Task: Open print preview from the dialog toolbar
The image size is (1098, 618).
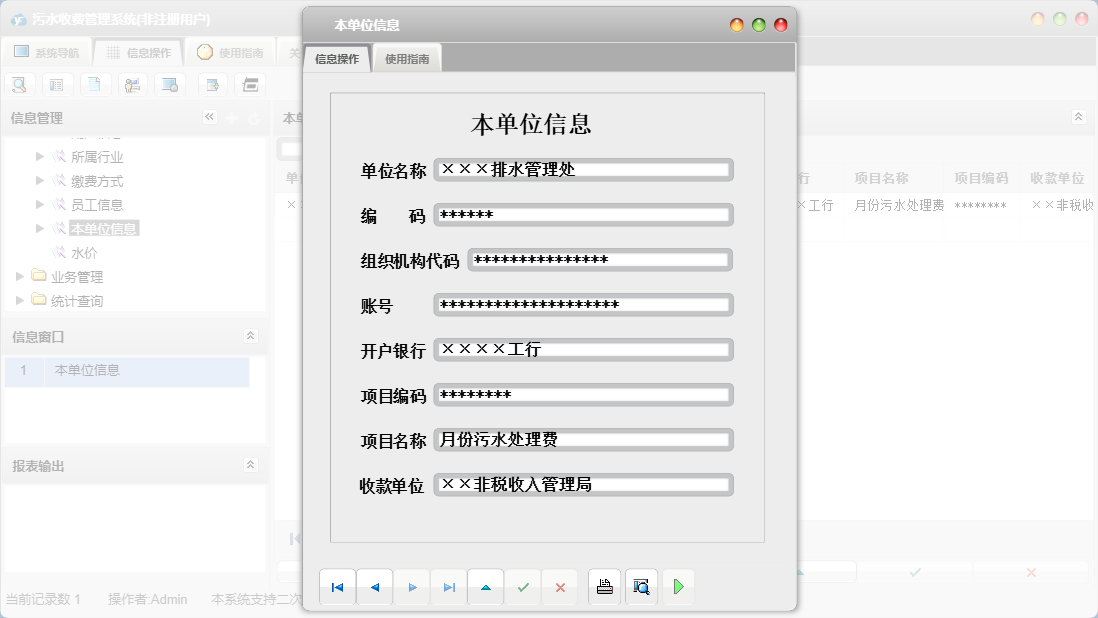Action: [641, 587]
